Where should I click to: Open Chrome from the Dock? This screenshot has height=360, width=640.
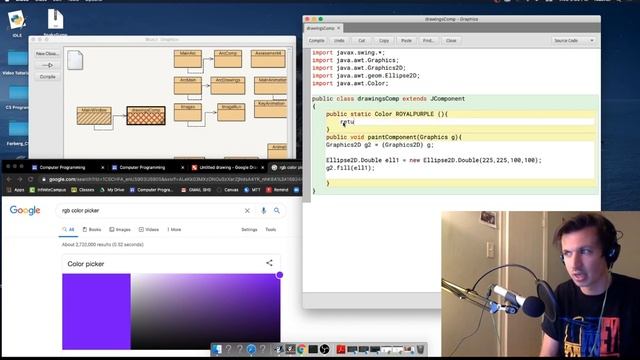point(301,349)
